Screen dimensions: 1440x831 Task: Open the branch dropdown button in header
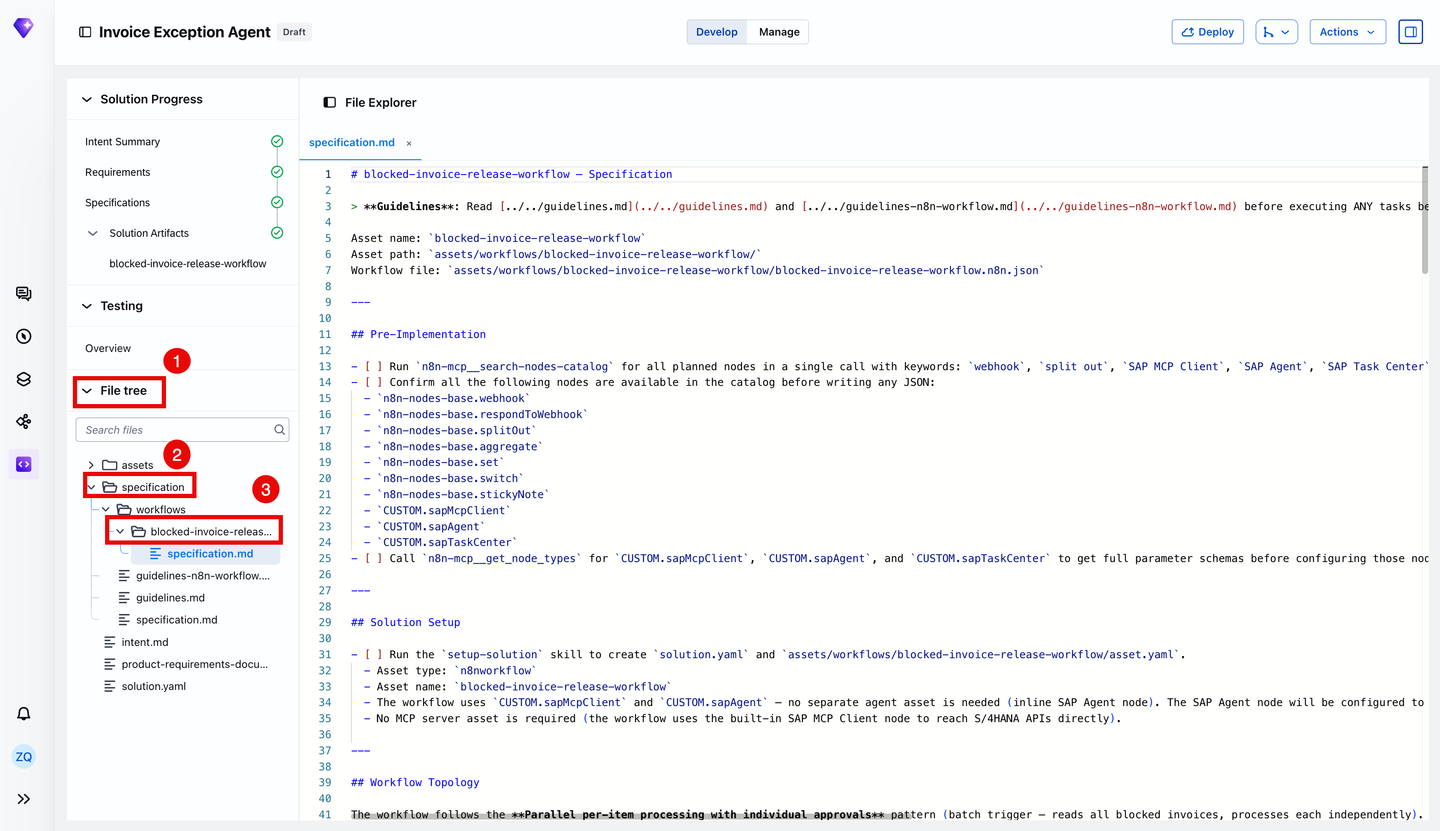[1277, 32]
